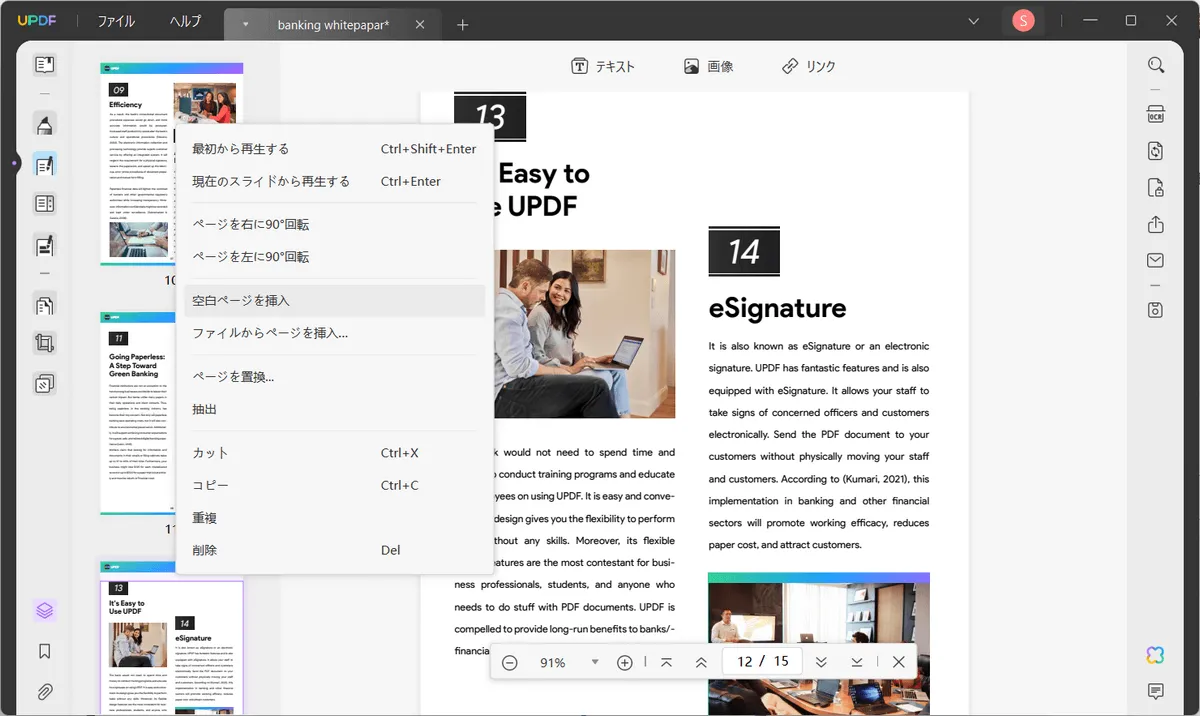The image size is (1200, 716).
Task: Open the 91% zoom level dropdown
Action: pos(595,662)
